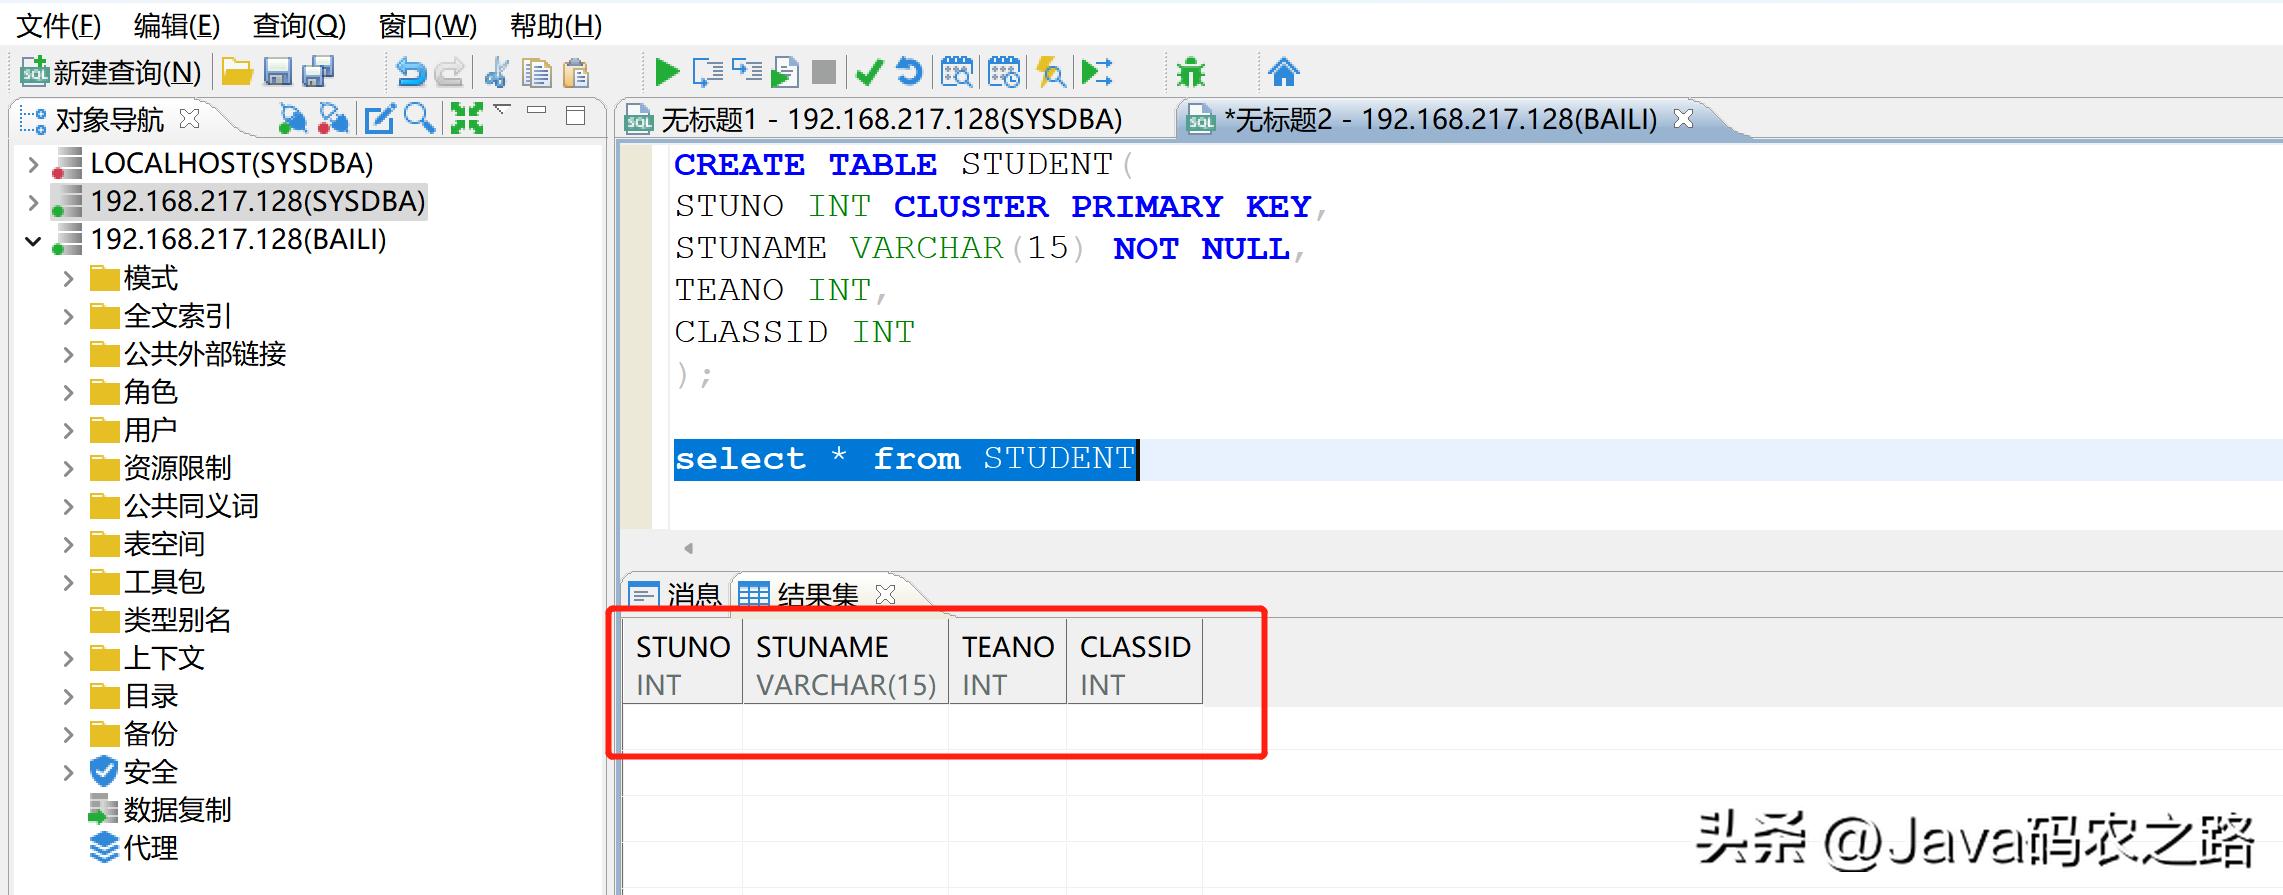Click the green Execute SQL play icon
This screenshot has width=2283, height=895.
666,72
